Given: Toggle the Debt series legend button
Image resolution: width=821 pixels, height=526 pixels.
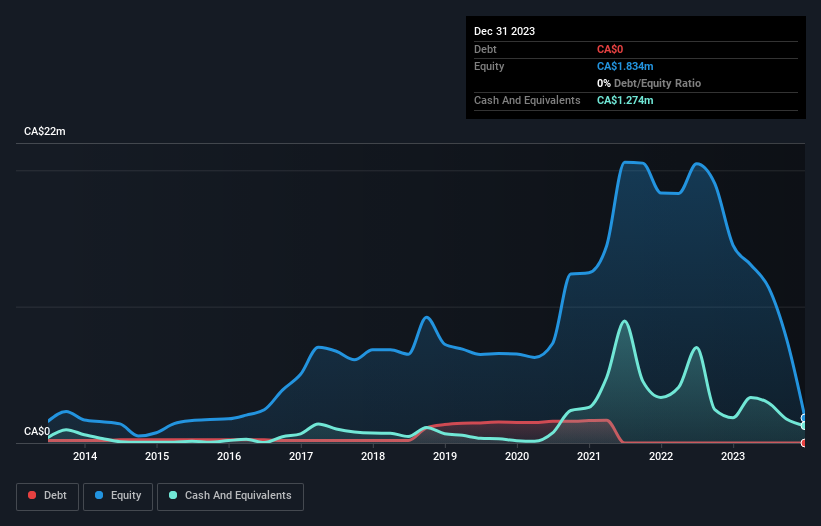Looking at the screenshot, I should (48, 496).
